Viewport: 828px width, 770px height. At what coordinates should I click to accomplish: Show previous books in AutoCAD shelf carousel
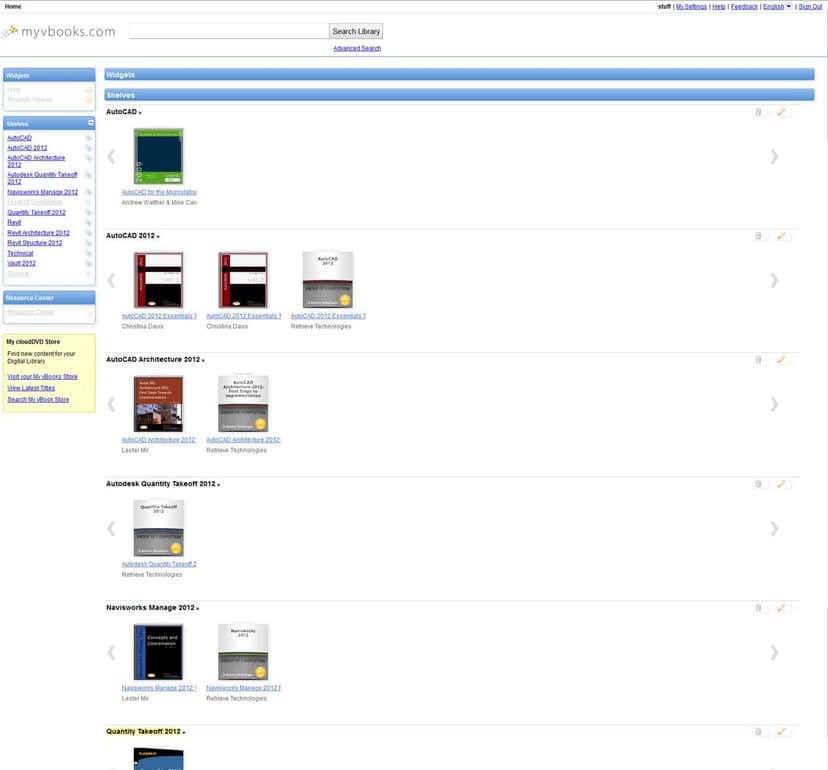(x=111, y=156)
